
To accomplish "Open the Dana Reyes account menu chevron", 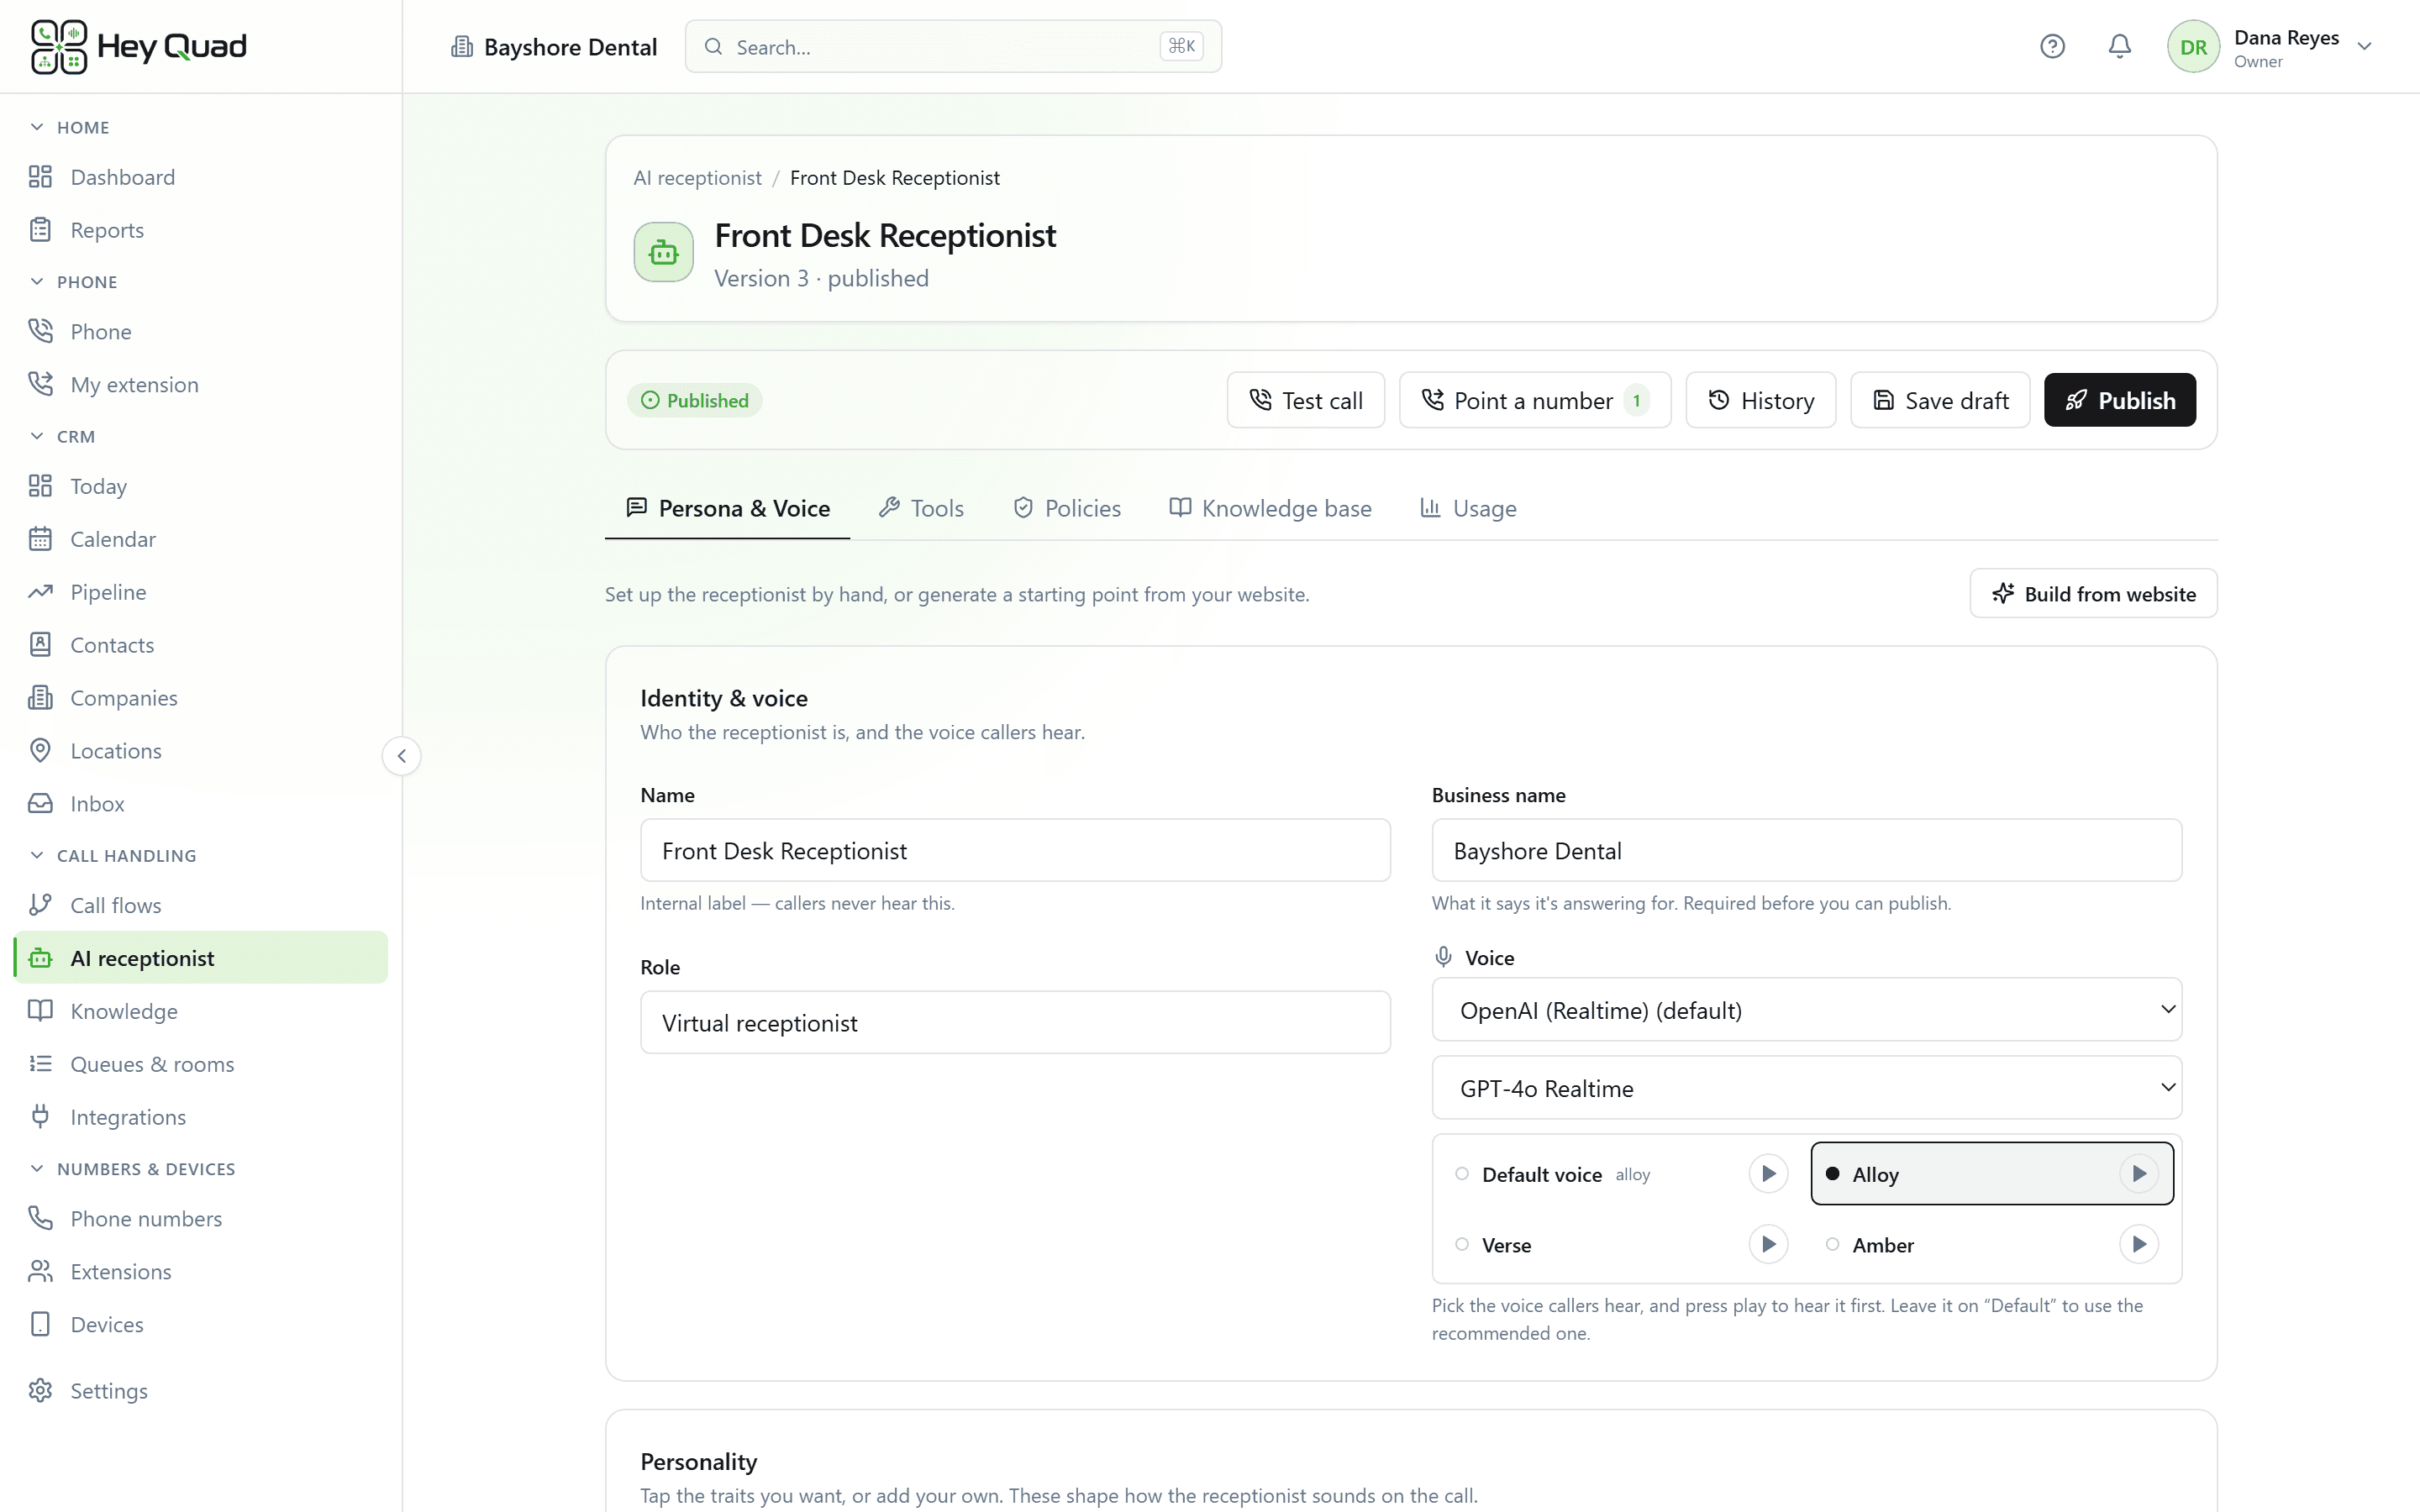I will (x=2364, y=46).
